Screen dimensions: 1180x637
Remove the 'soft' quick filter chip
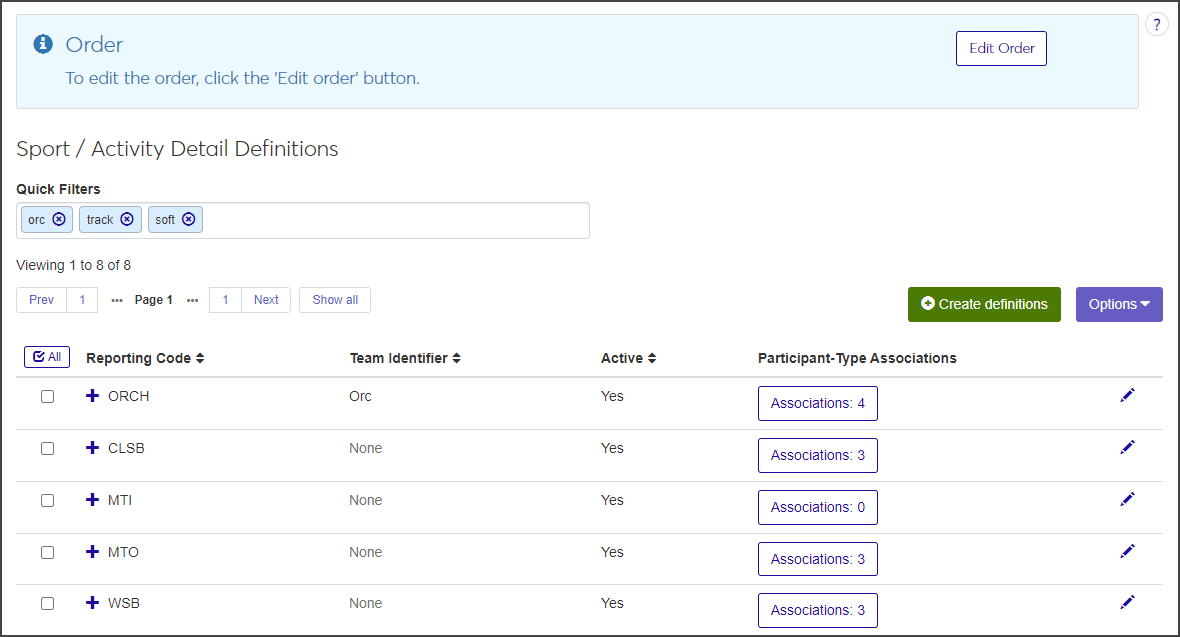[x=188, y=220]
